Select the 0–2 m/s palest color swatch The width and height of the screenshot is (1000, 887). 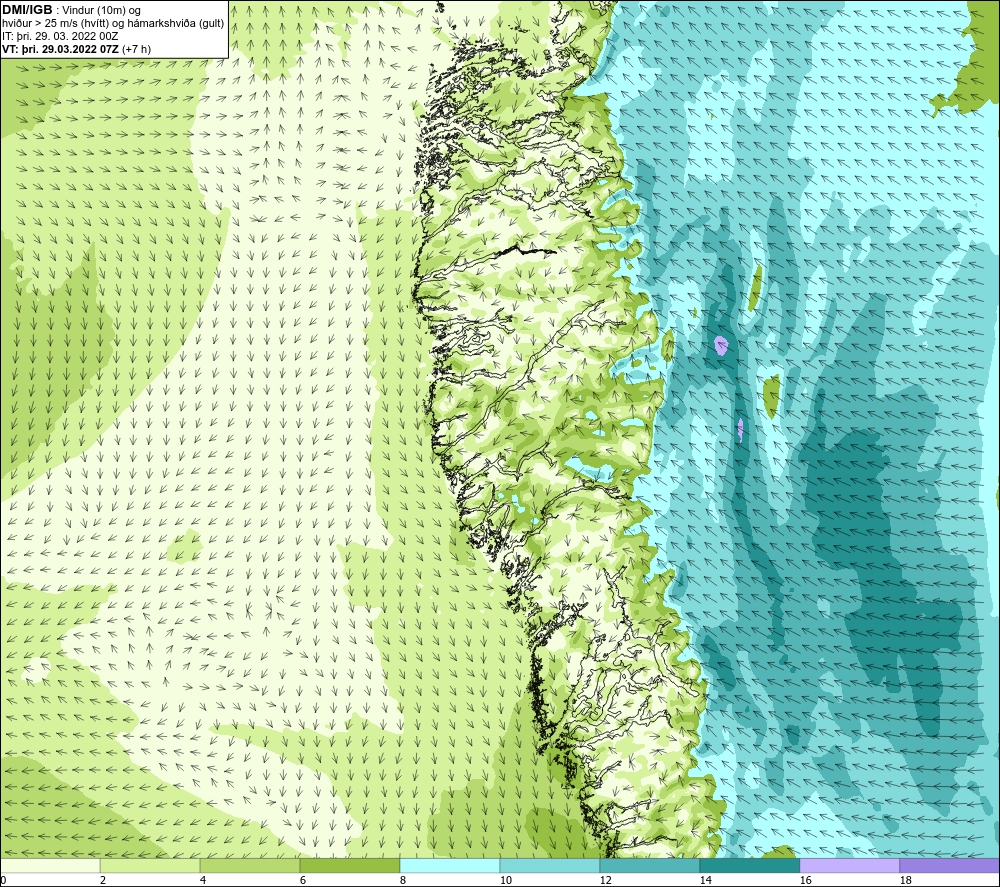pos(50,865)
